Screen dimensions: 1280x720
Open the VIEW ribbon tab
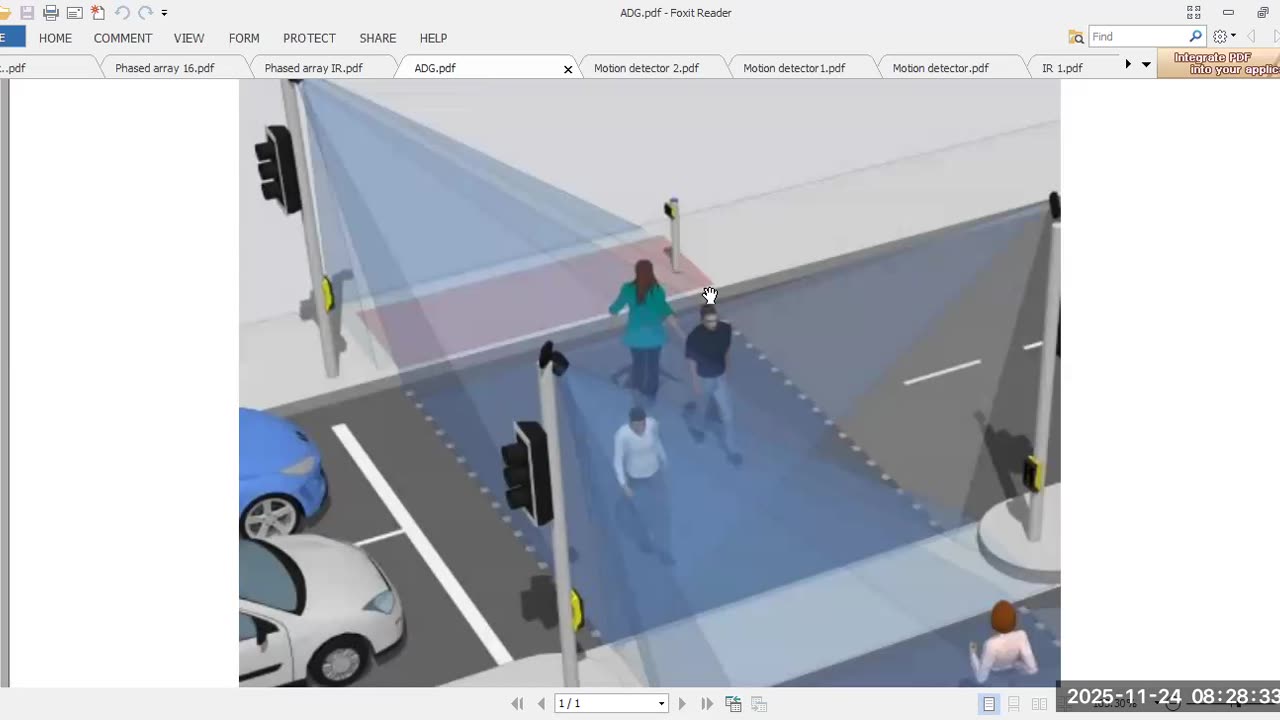point(189,38)
